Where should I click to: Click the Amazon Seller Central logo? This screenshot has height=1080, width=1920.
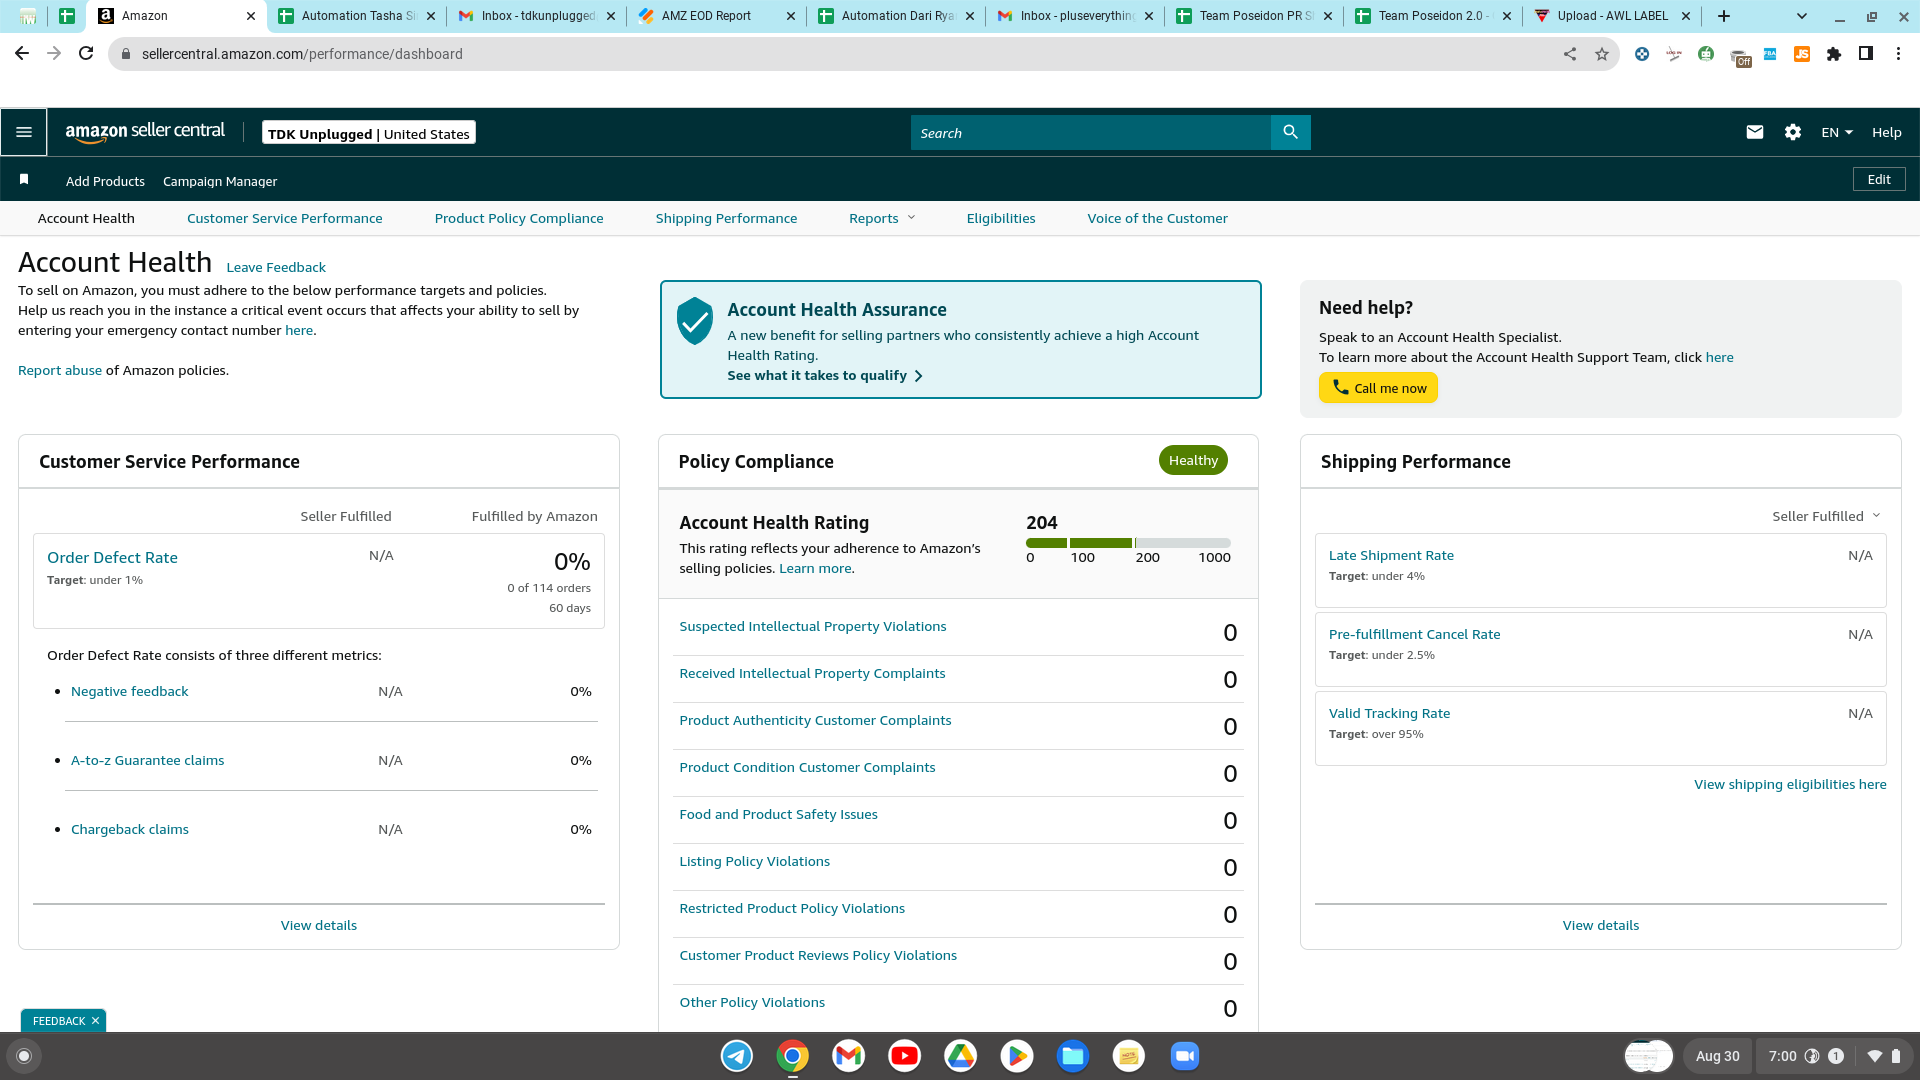[145, 132]
